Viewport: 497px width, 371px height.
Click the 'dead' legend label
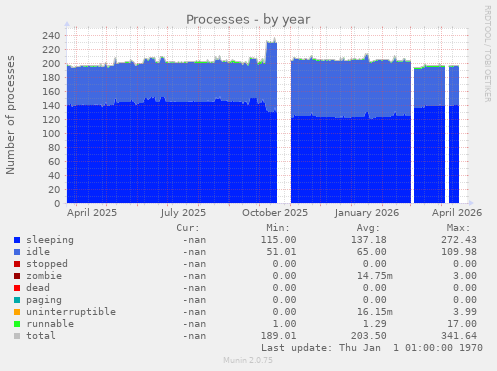pyautogui.click(x=38, y=288)
